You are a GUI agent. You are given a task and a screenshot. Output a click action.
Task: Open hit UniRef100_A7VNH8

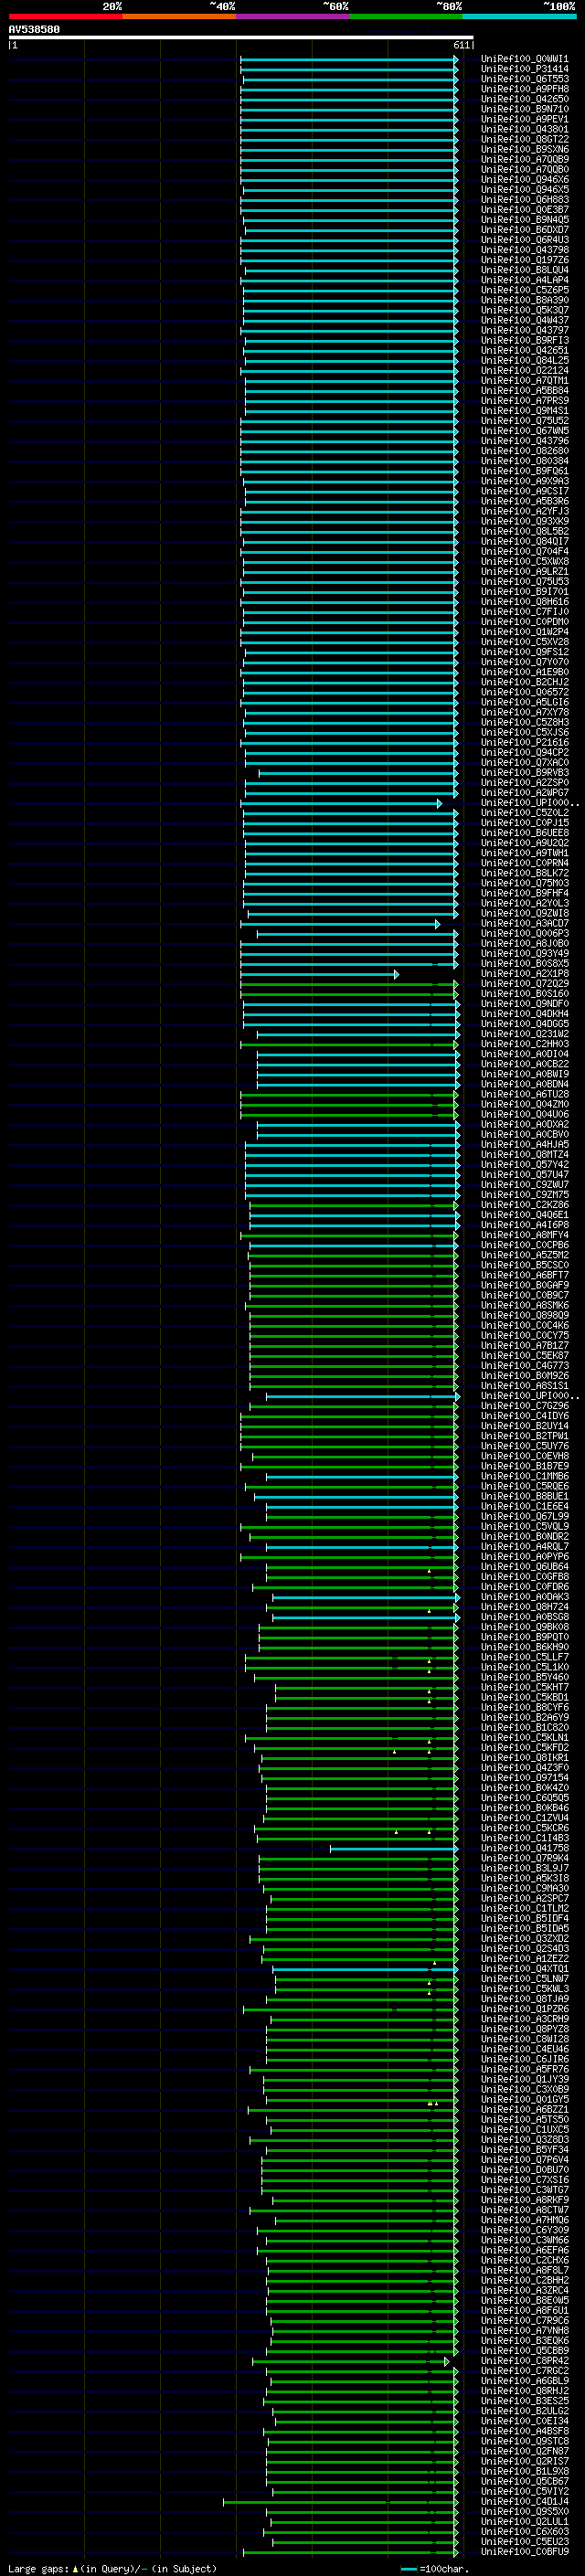click(524, 2330)
